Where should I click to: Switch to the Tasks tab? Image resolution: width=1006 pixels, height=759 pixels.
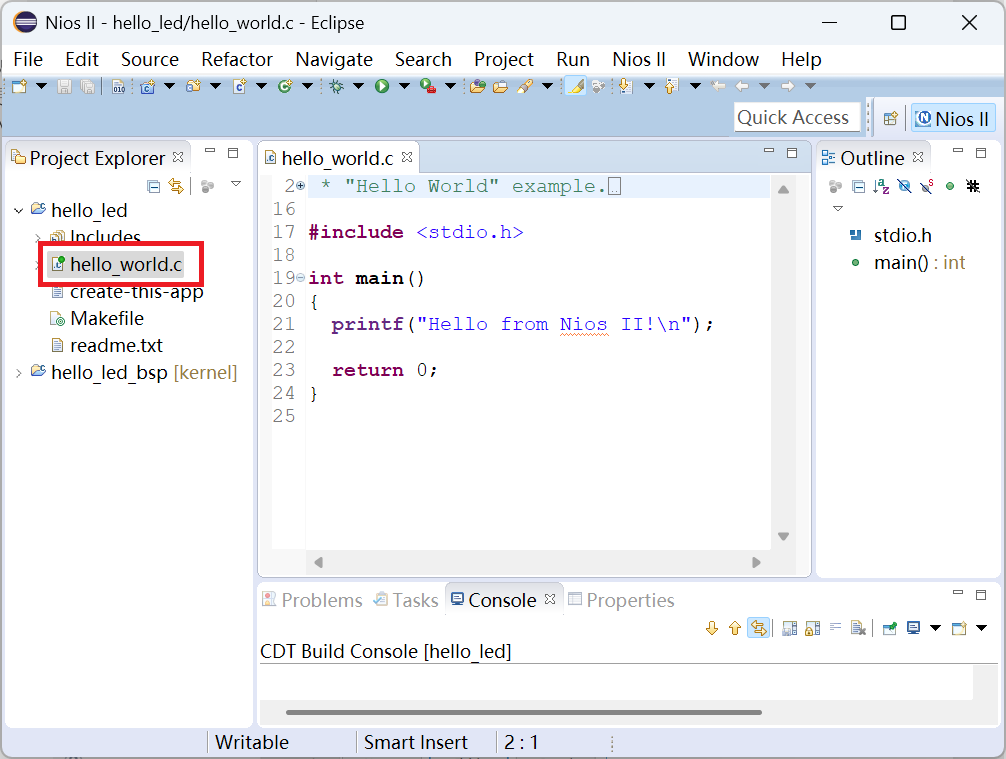pos(406,600)
